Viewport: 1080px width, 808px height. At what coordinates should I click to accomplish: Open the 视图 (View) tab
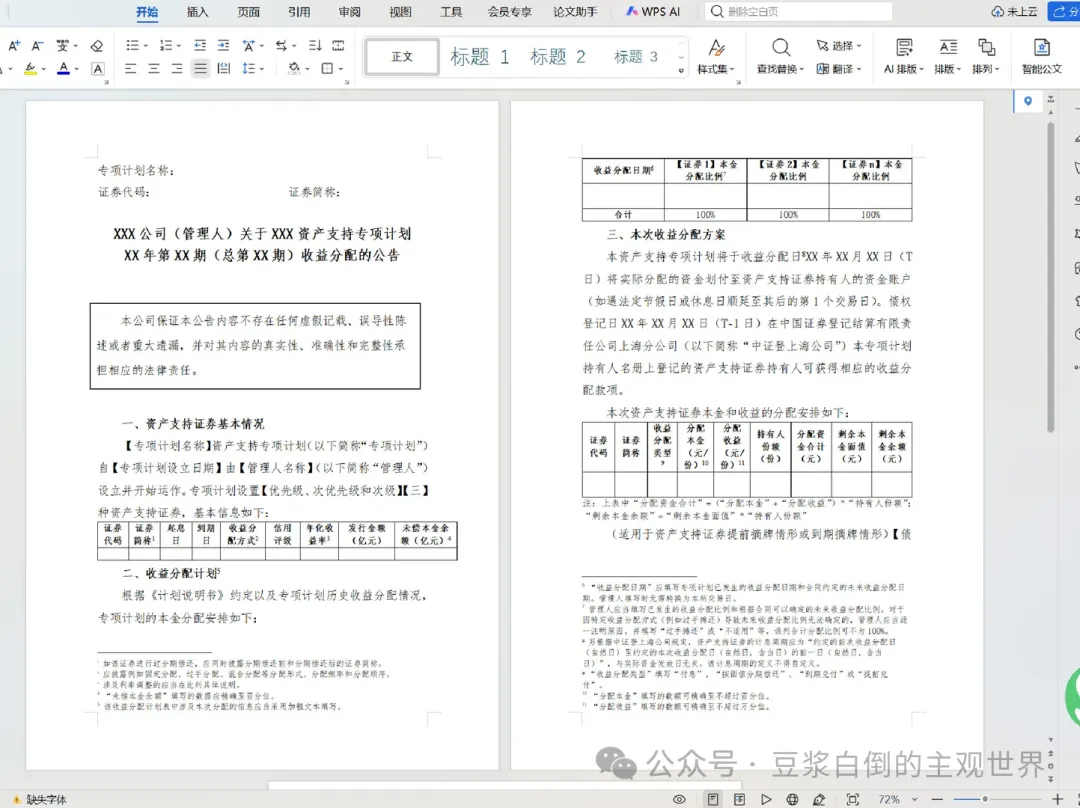(x=400, y=12)
